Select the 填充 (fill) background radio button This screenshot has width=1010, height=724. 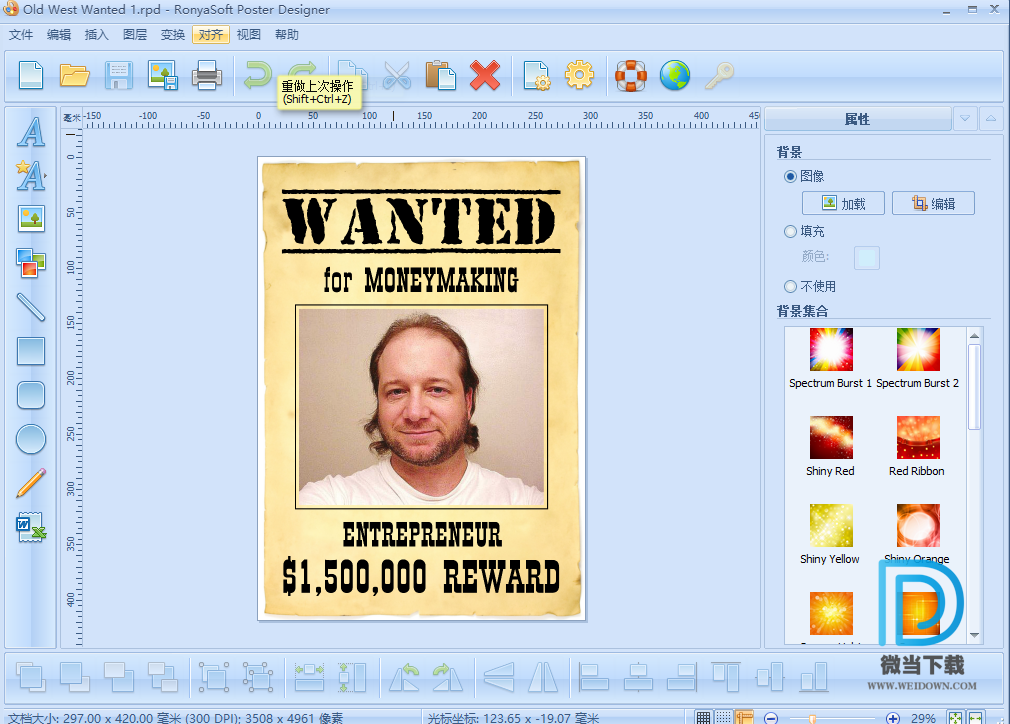coord(790,231)
